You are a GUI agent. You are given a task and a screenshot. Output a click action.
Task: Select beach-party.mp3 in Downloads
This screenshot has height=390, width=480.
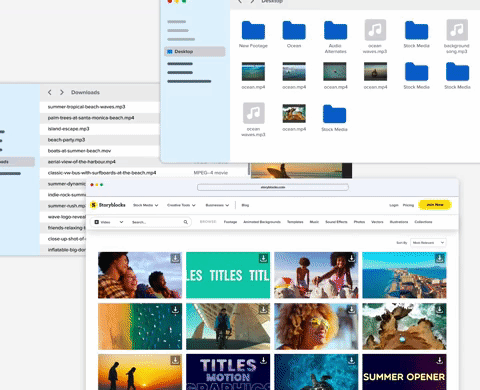pos(100,140)
